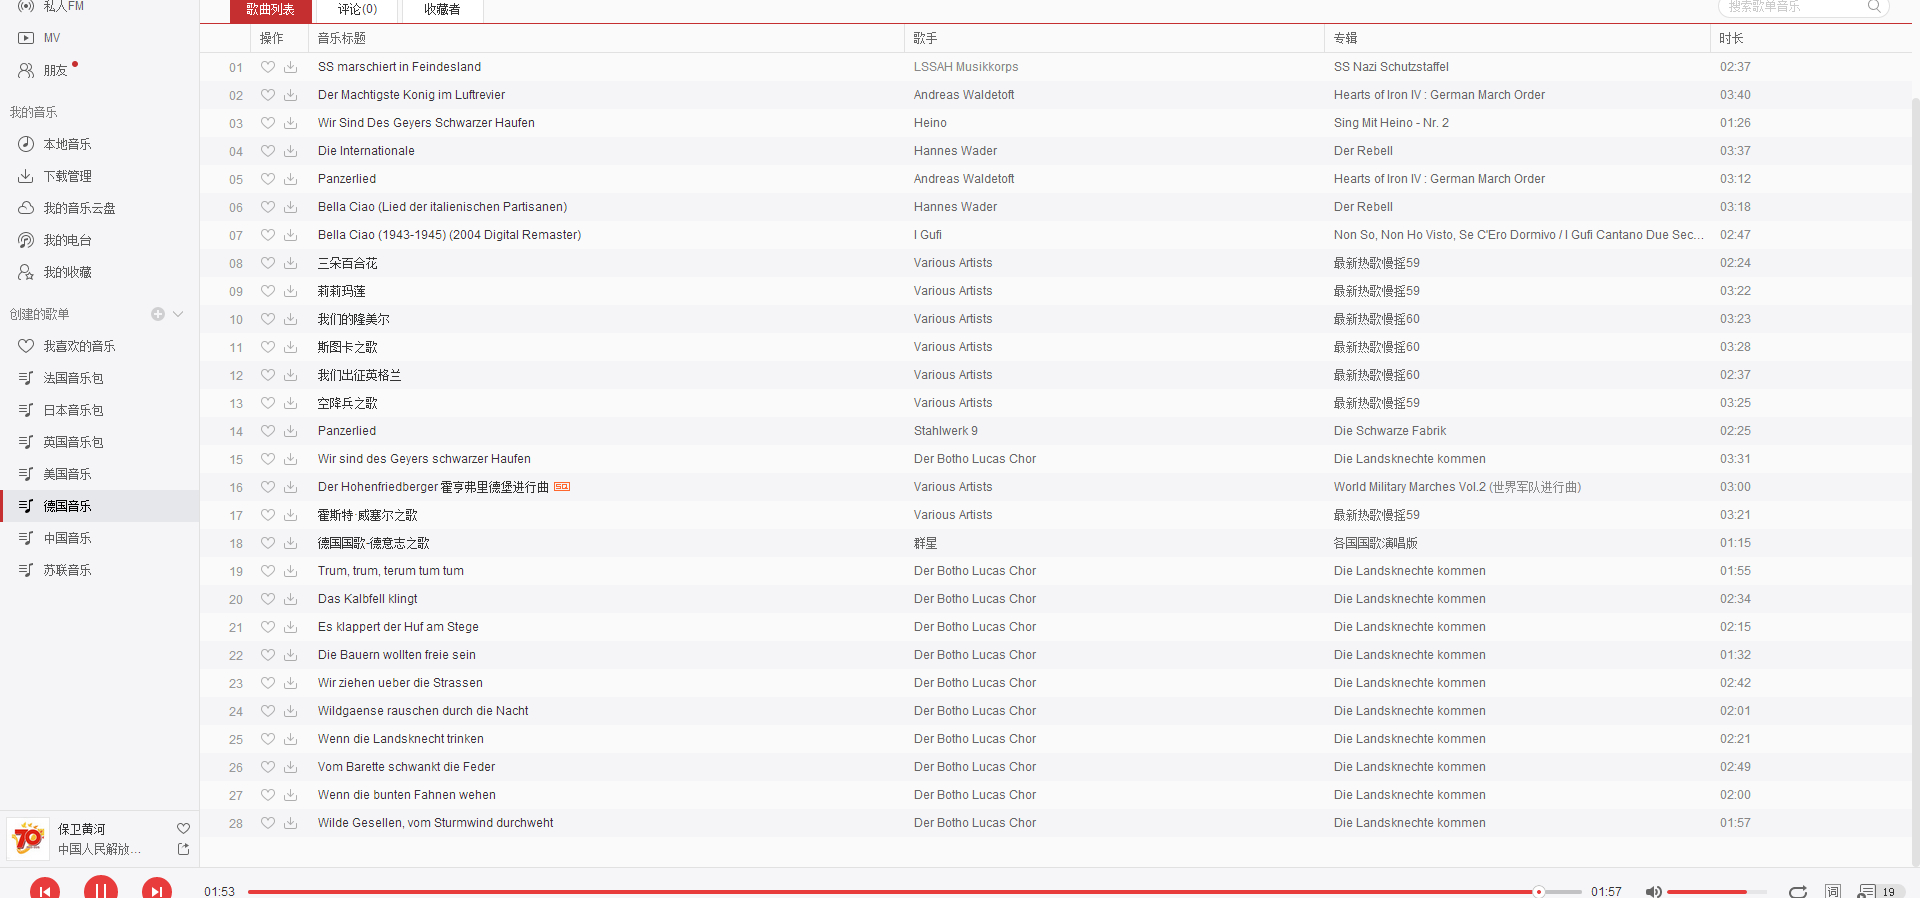
Task: Like the song SS marschiert in Feindesland
Action: (x=268, y=67)
